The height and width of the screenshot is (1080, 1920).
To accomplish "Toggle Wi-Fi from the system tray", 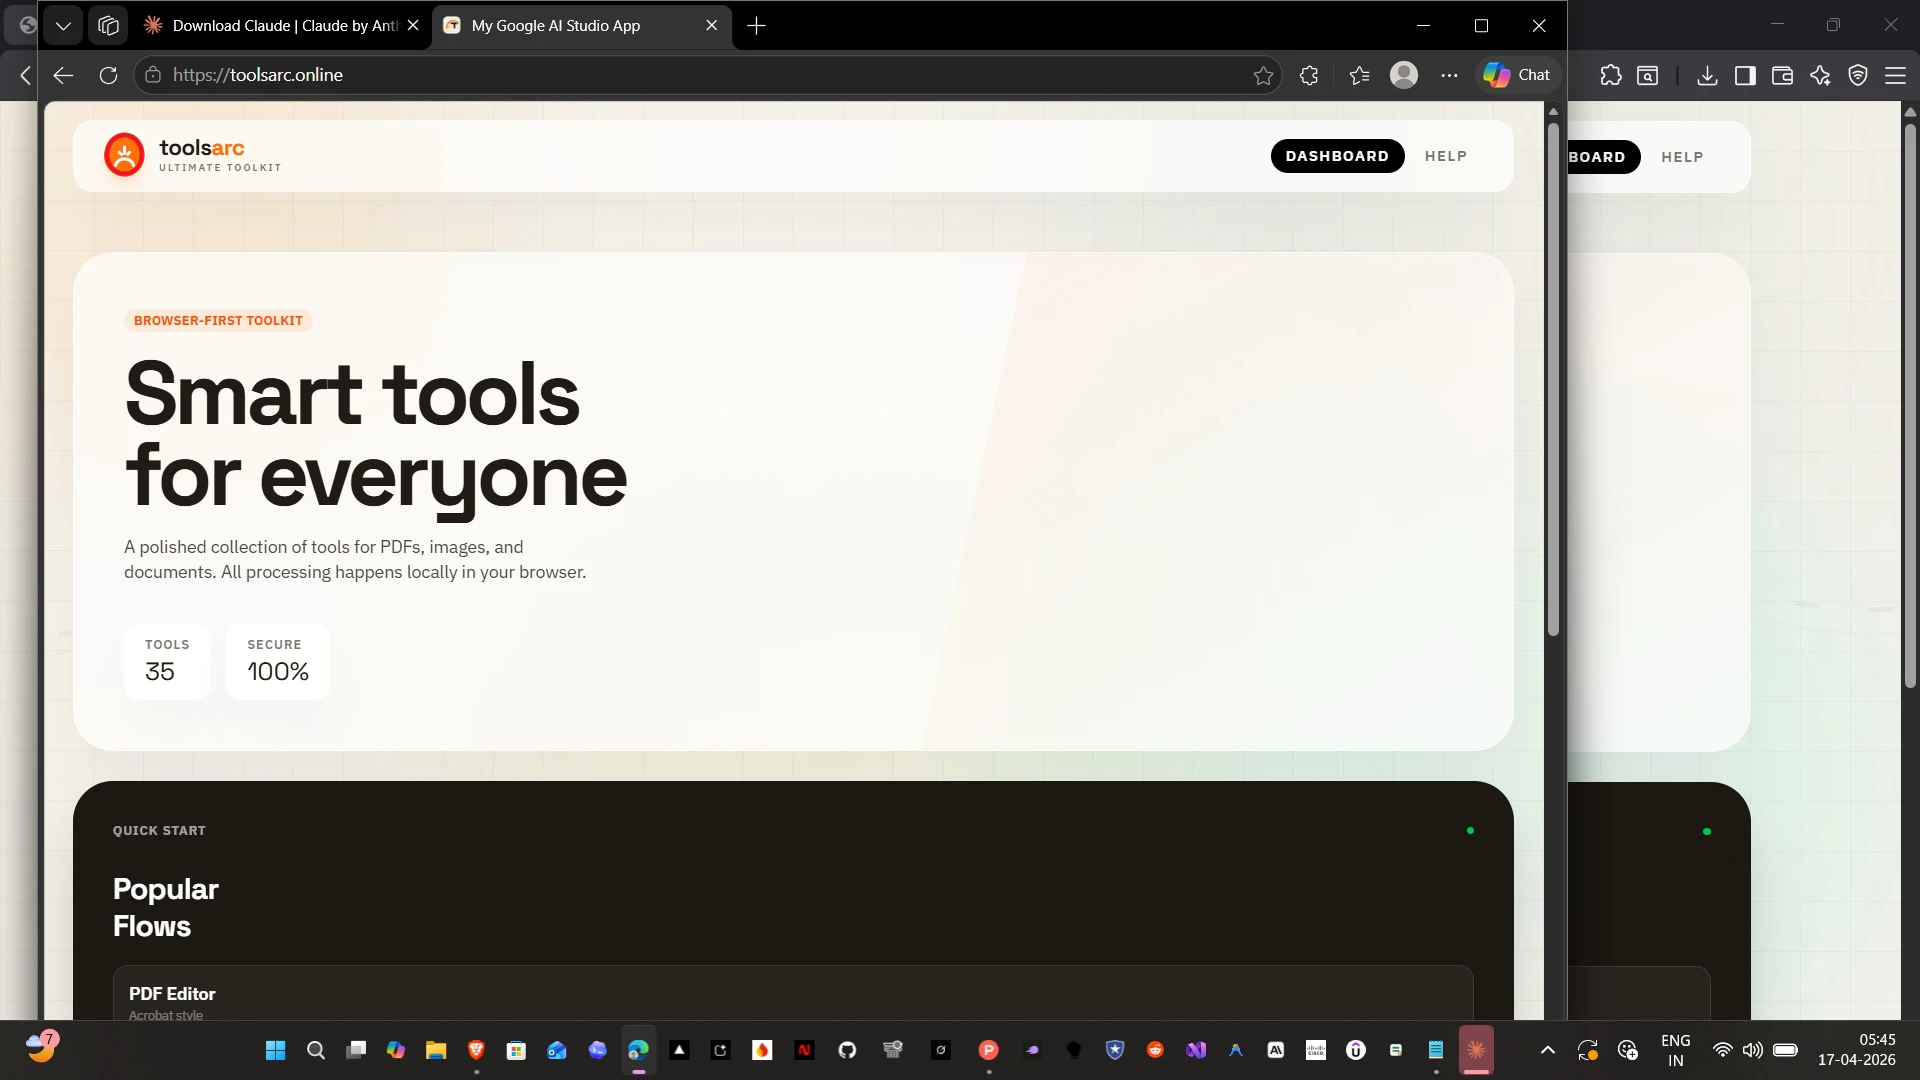I will coord(1722,1050).
